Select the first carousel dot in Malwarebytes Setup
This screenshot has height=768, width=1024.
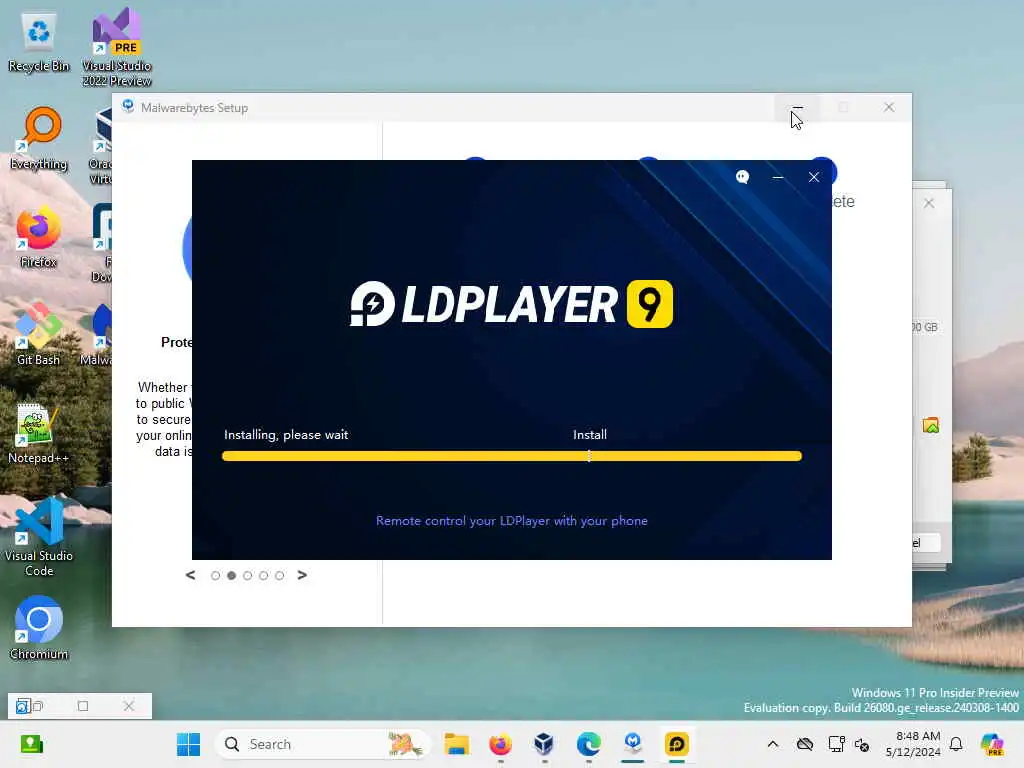click(x=216, y=575)
